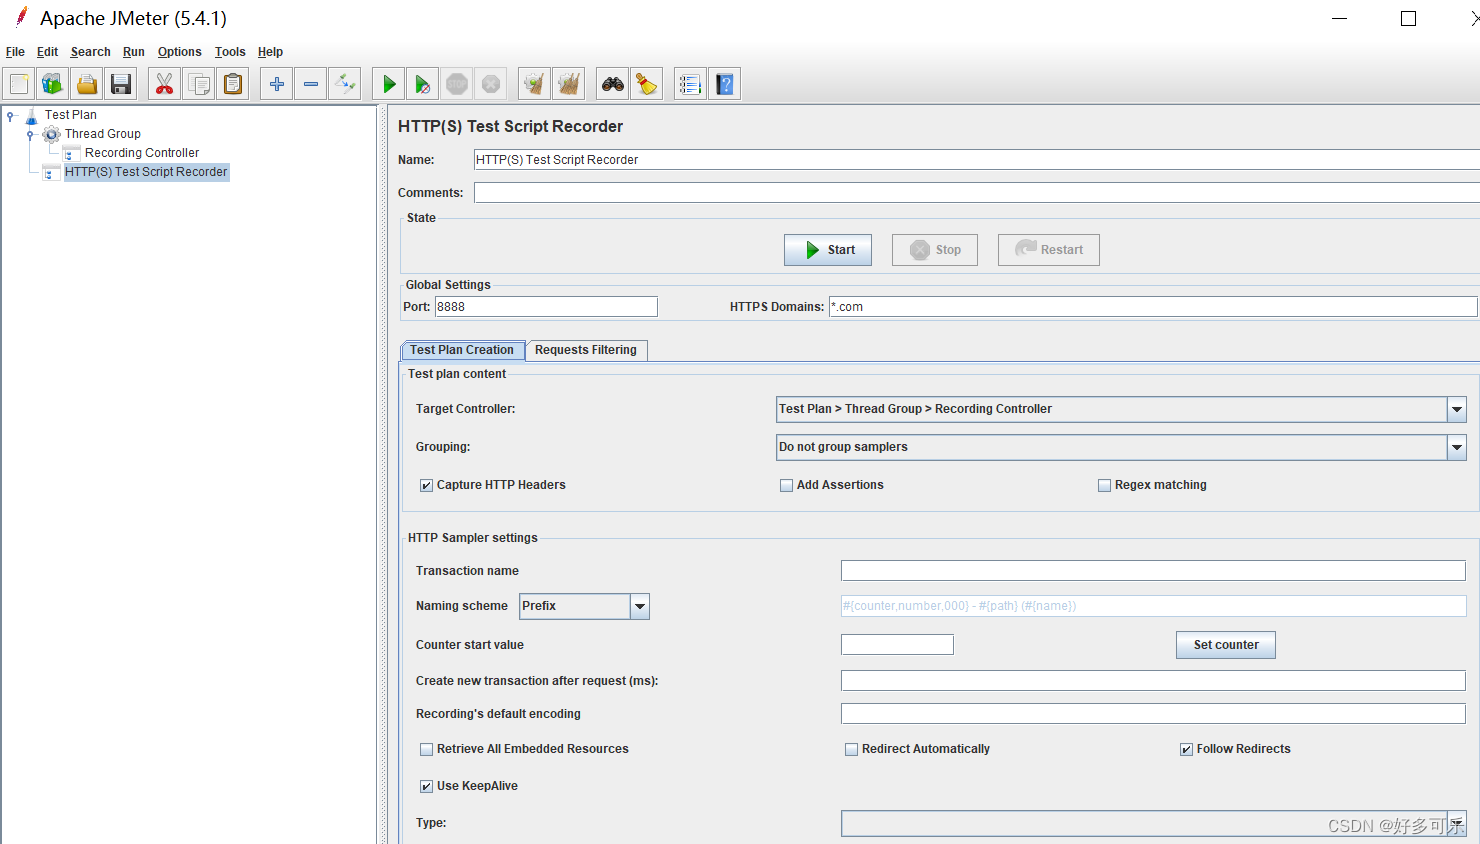Click the Recording's default encoding field
Viewport: 1480px width, 844px height.
(x=1153, y=714)
